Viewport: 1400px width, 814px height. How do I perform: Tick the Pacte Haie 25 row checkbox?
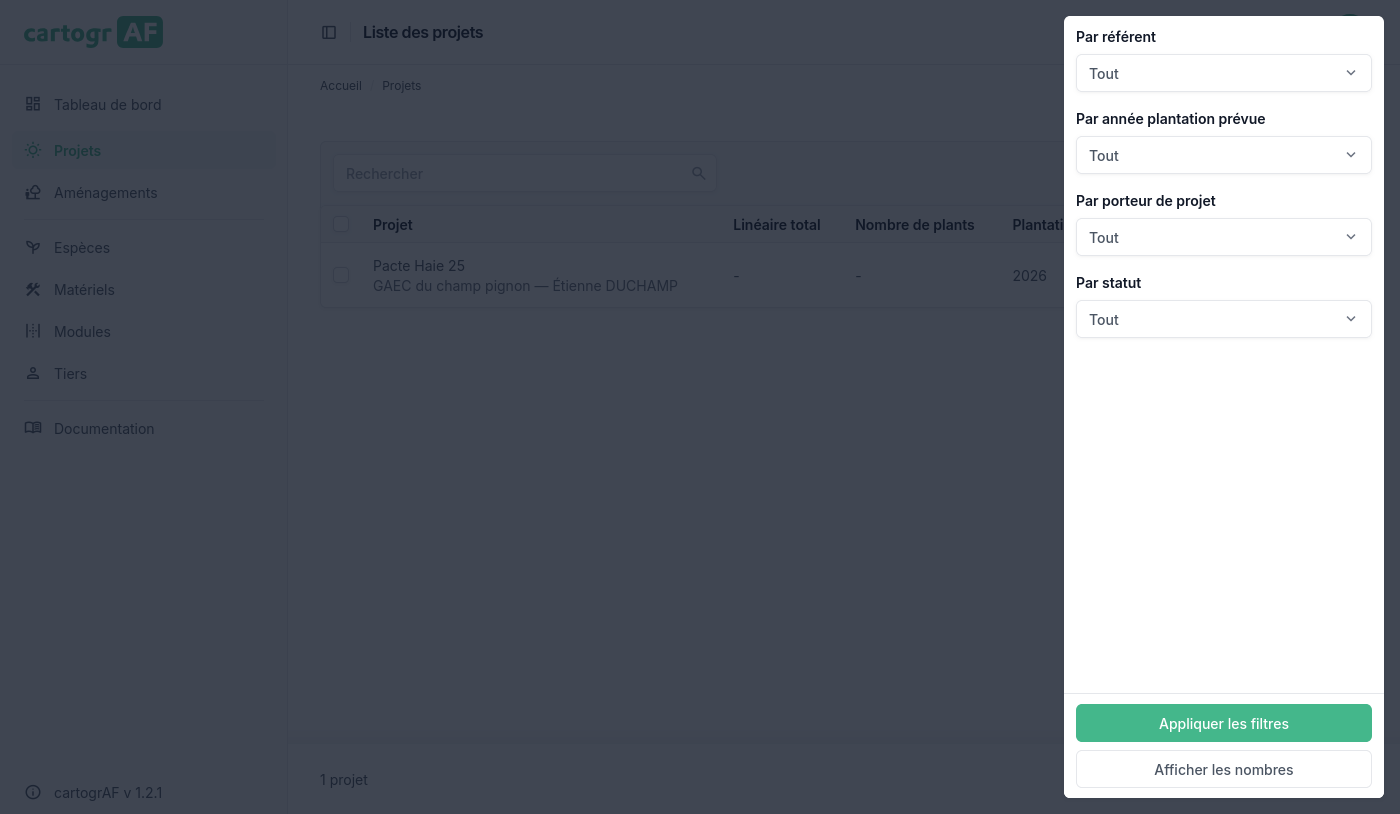(341, 275)
